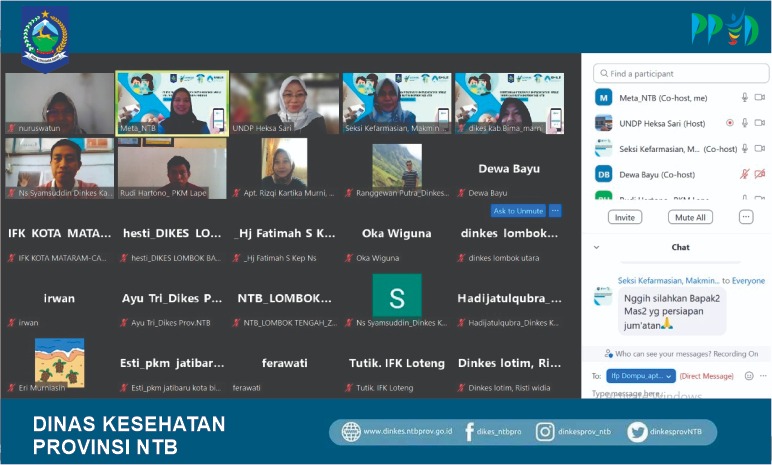Collapse the Chat panel chevron
This screenshot has width=772, height=465.
pyautogui.click(x=596, y=247)
